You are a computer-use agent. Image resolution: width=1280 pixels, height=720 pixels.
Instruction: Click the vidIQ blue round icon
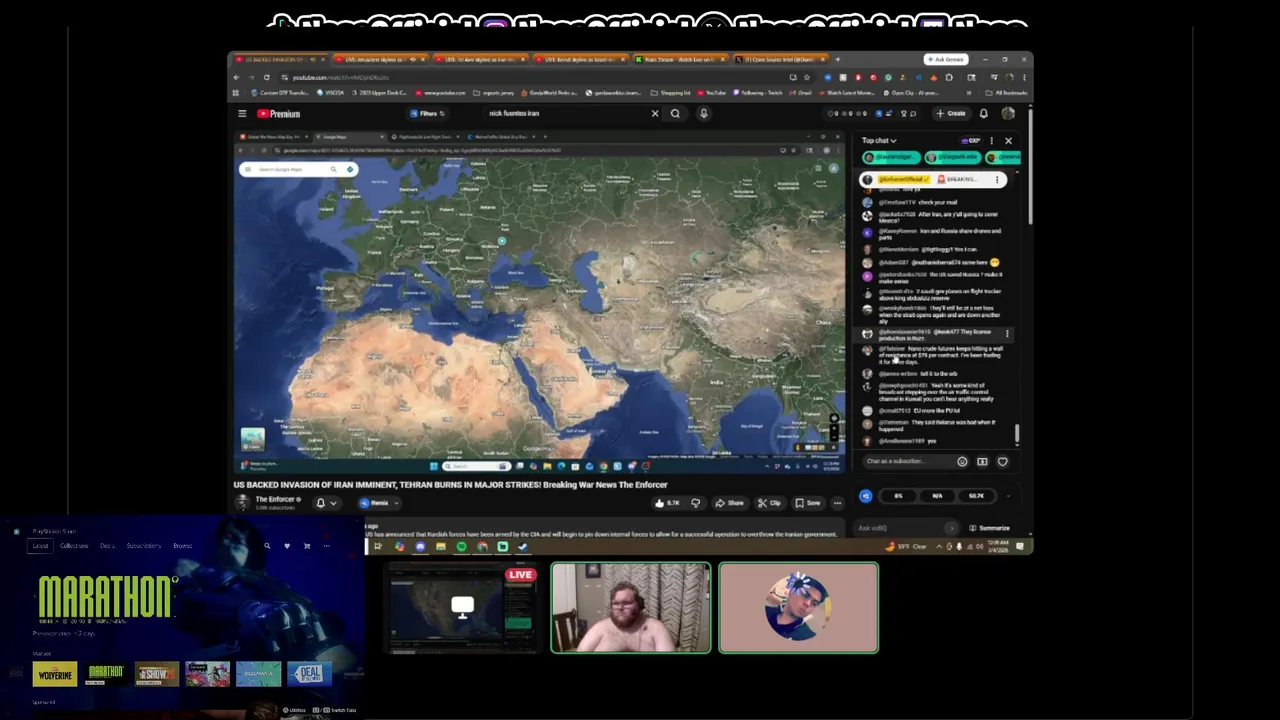(866, 496)
